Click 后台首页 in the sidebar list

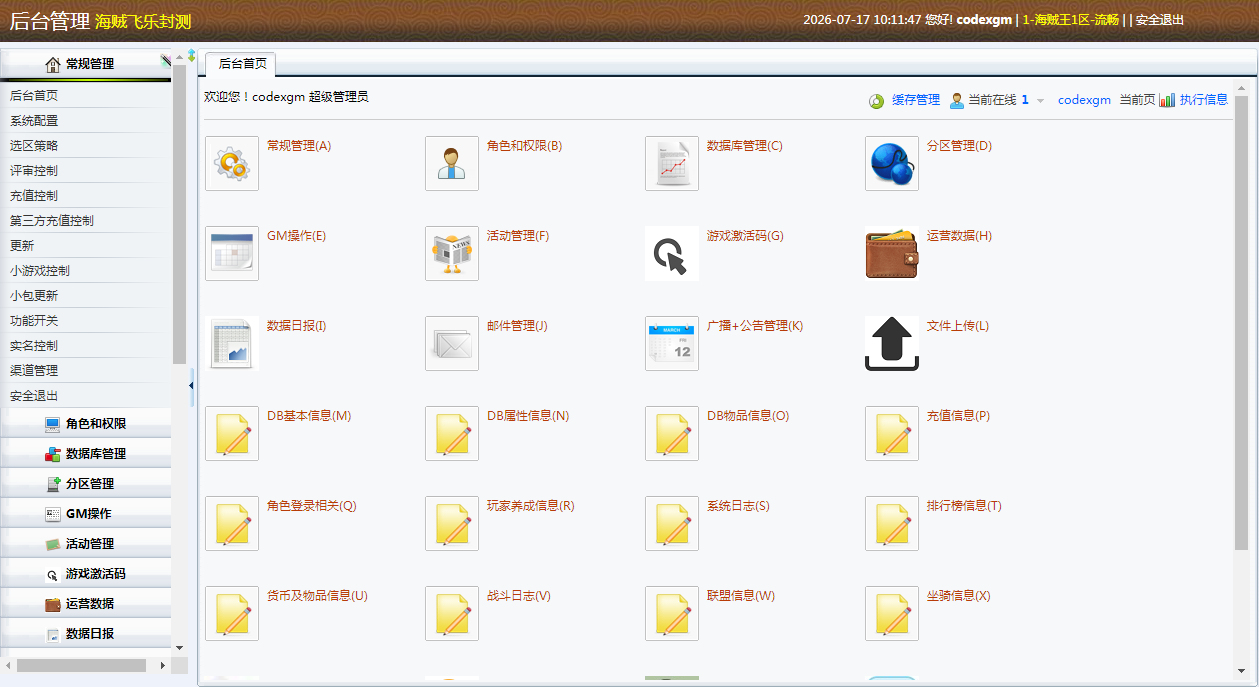(34, 95)
